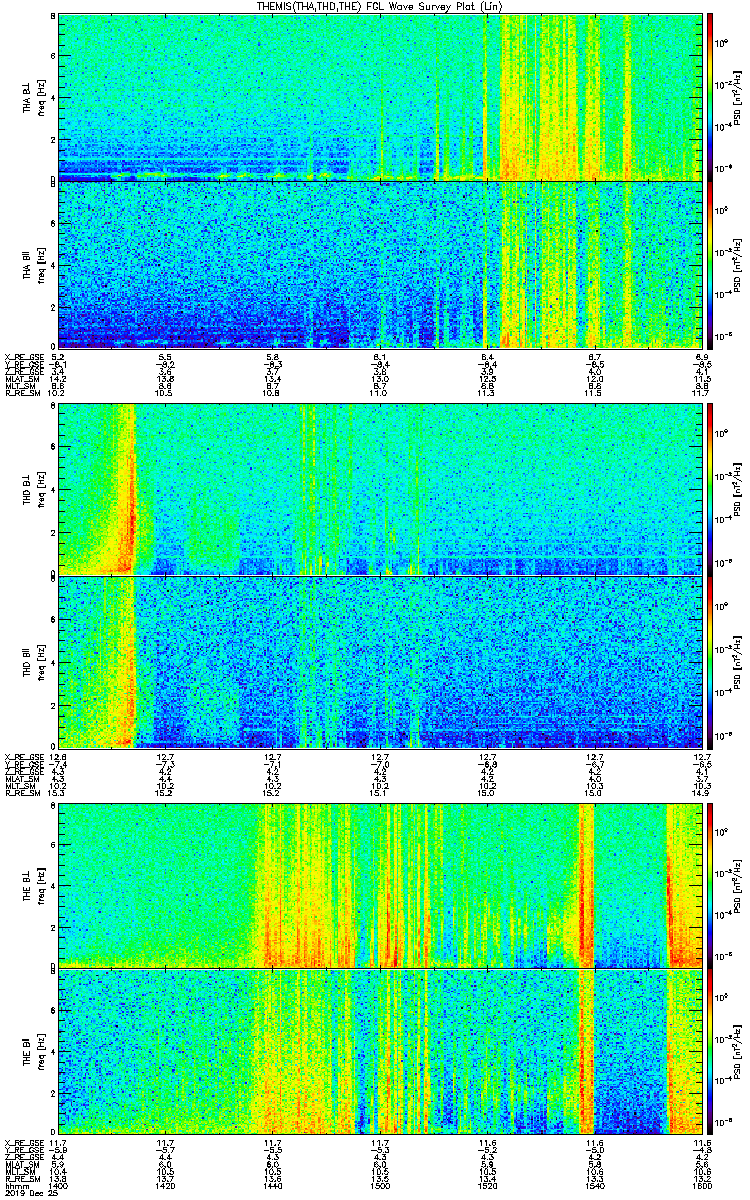The width and height of the screenshot is (750, 1200).
Task: Click the color bar beside THE B∥ panel
Action: click(x=711, y=1054)
